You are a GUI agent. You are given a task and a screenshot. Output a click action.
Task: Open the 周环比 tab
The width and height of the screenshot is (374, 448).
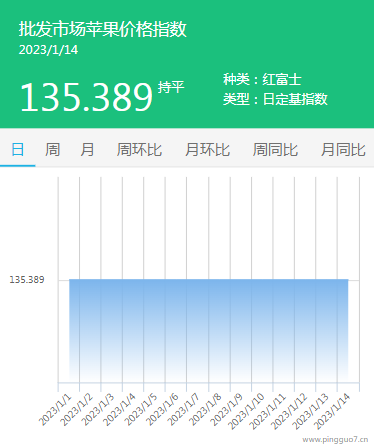pyautogui.click(x=139, y=149)
